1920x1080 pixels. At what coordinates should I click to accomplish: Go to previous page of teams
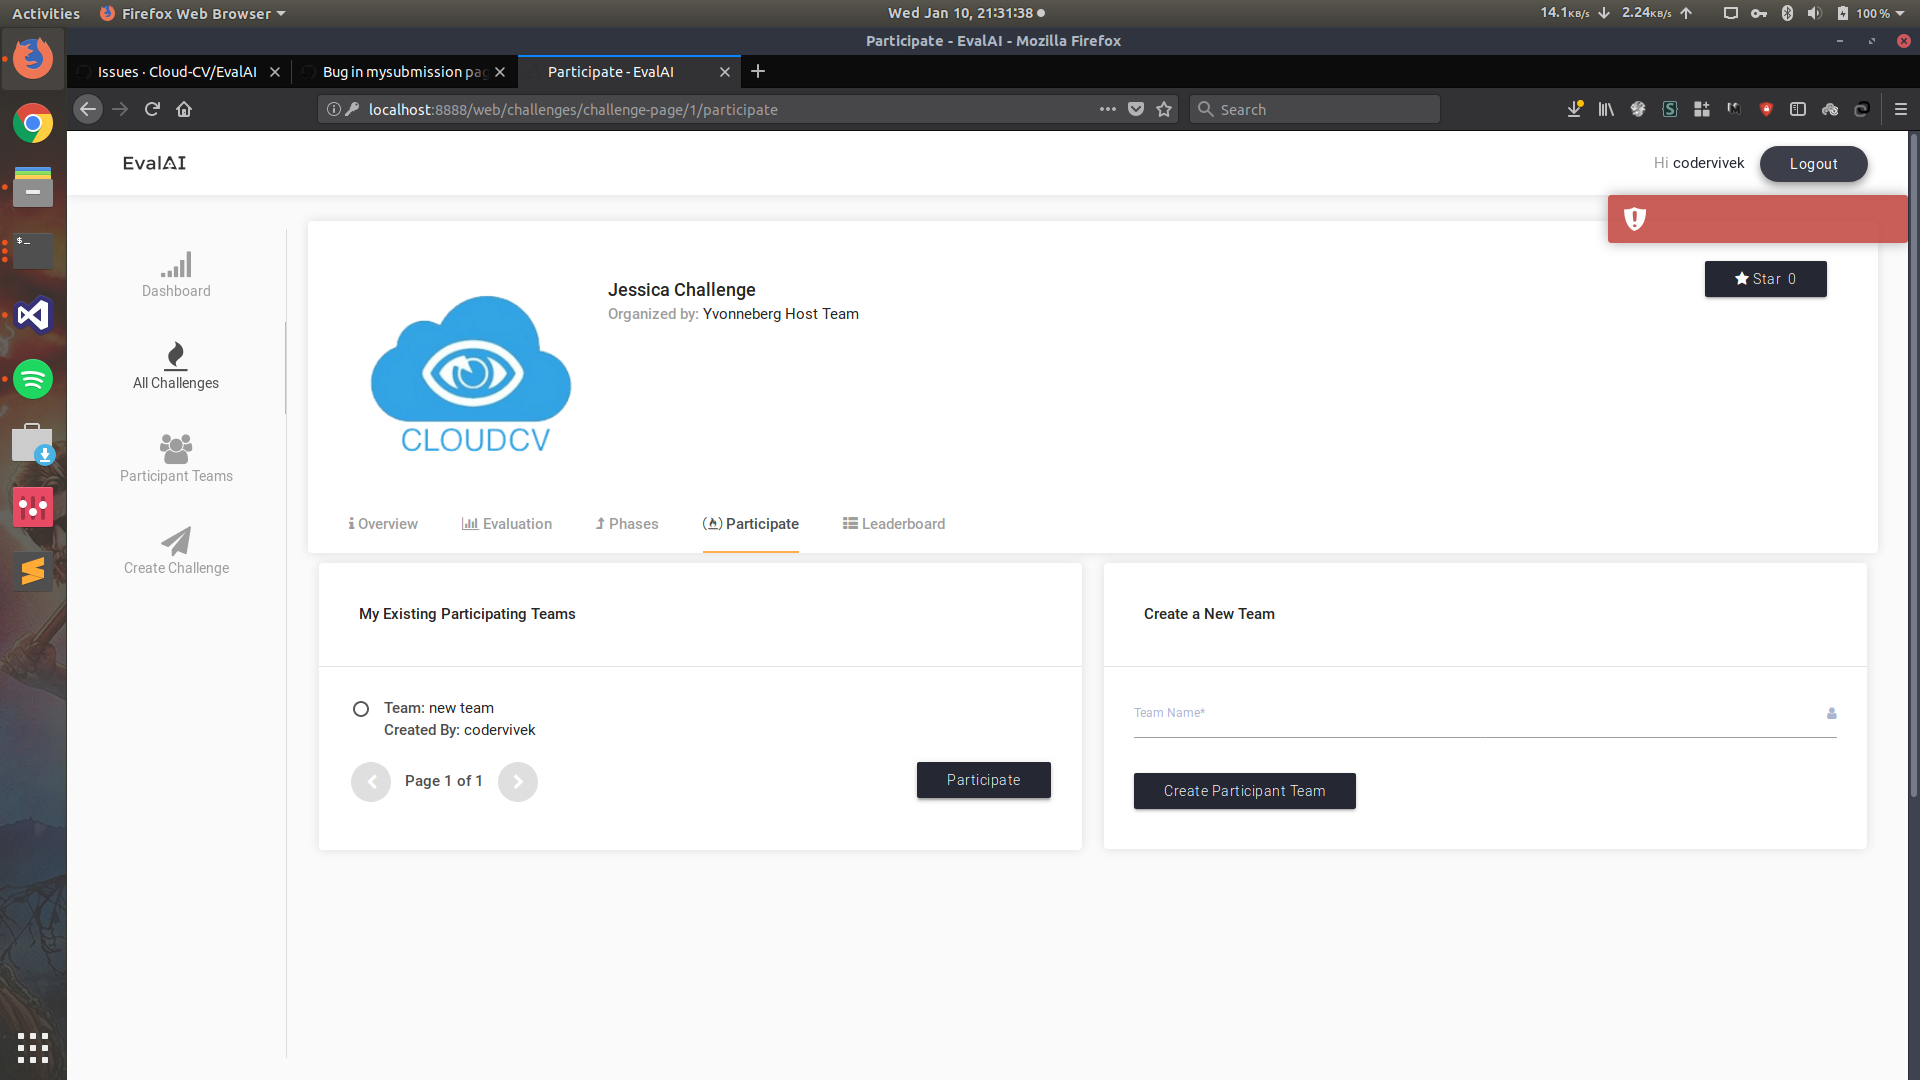click(x=371, y=782)
